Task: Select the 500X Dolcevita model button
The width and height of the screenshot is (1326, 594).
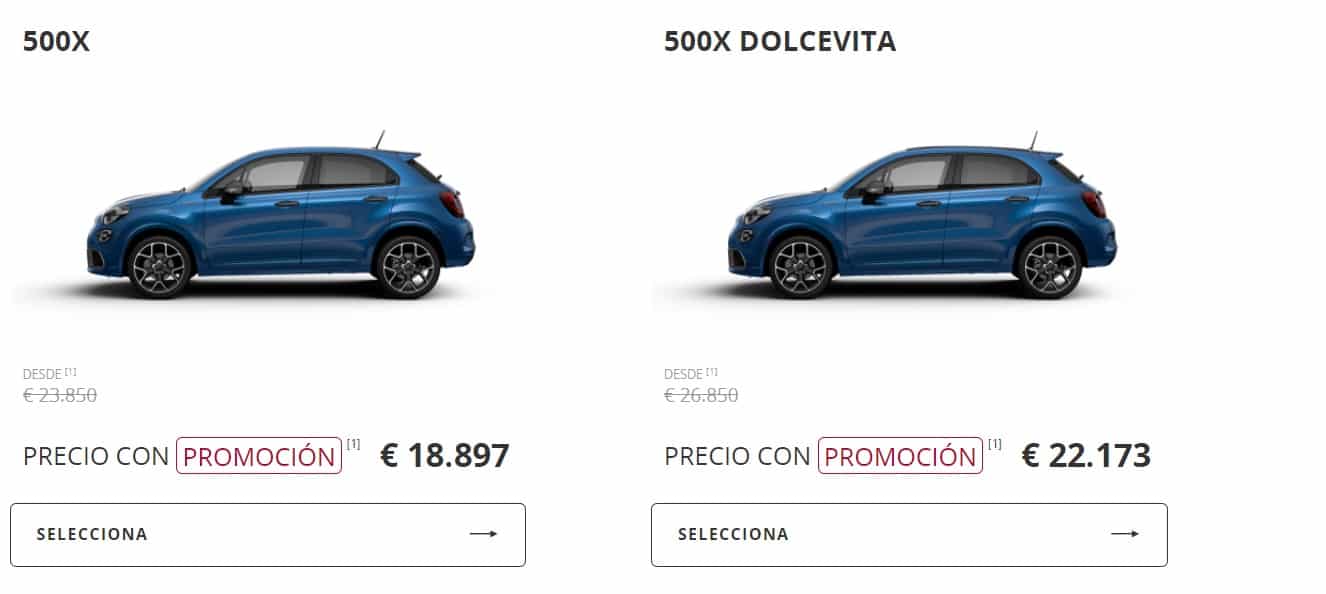Action: pyautogui.click(x=909, y=535)
